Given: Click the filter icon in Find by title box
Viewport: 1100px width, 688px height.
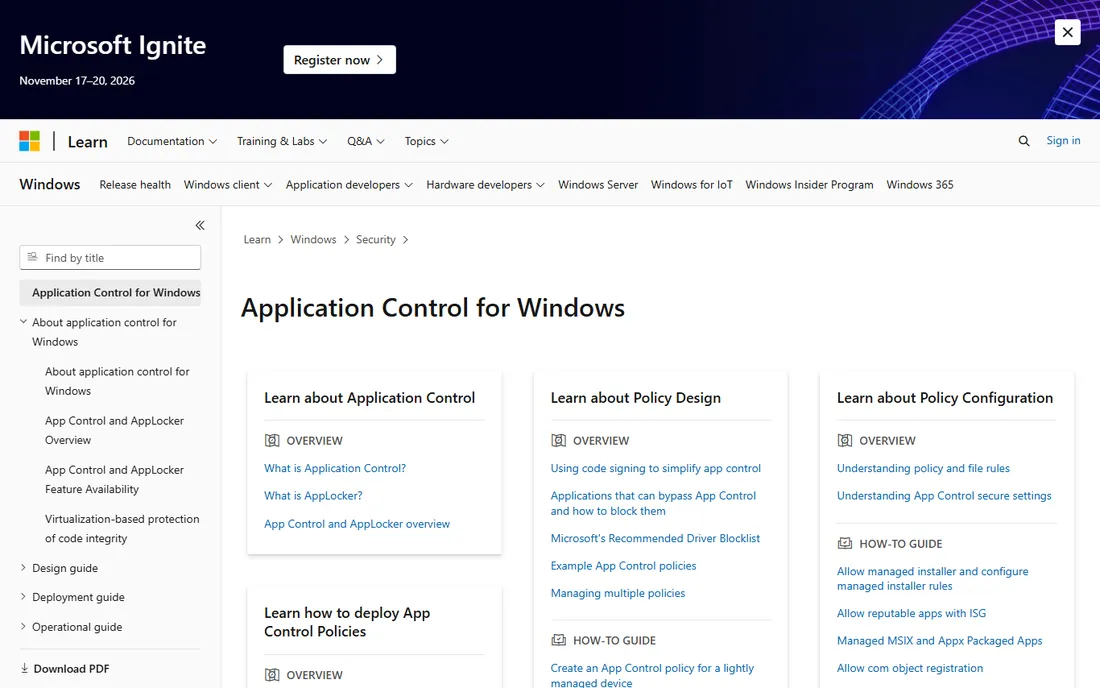Looking at the screenshot, I should [x=32, y=257].
